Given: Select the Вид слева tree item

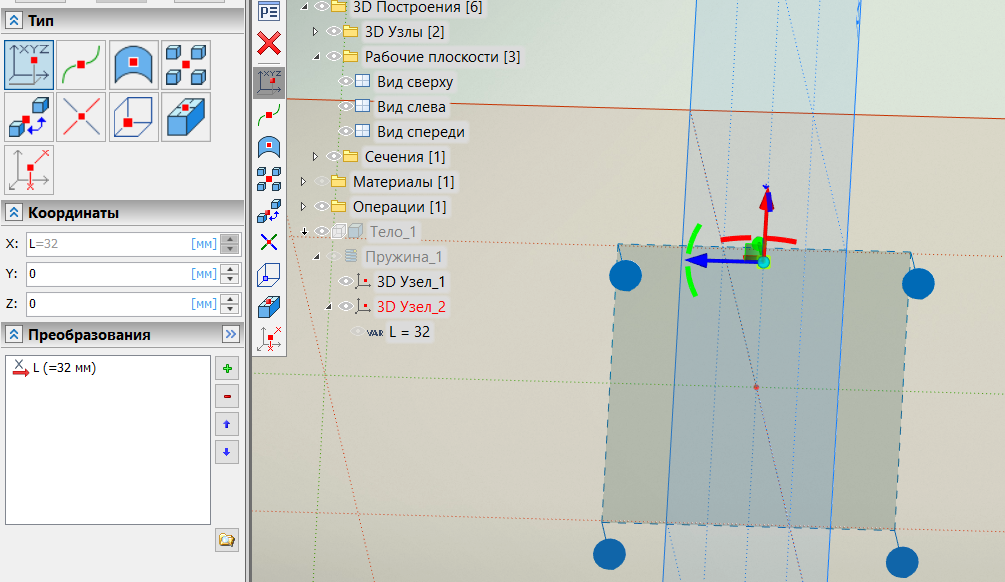Looking at the screenshot, I should 411,107.
